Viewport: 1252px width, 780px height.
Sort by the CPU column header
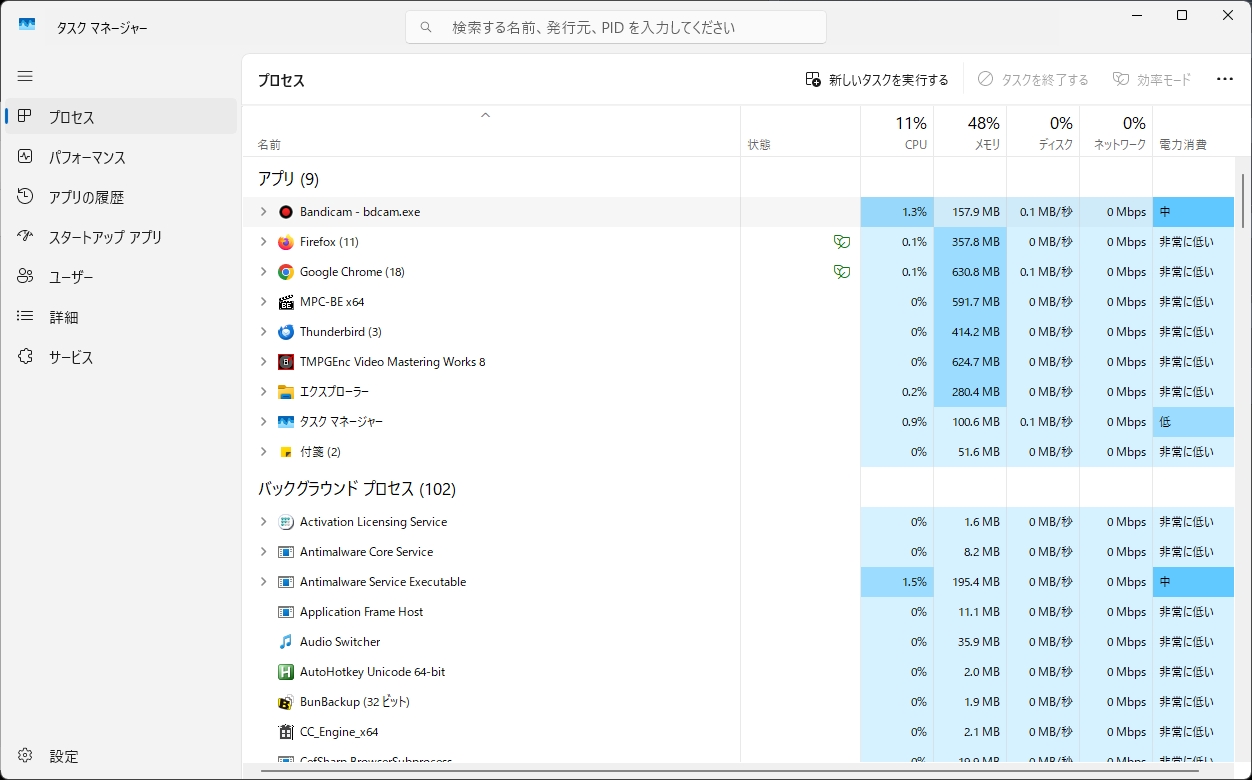point(897,132)
